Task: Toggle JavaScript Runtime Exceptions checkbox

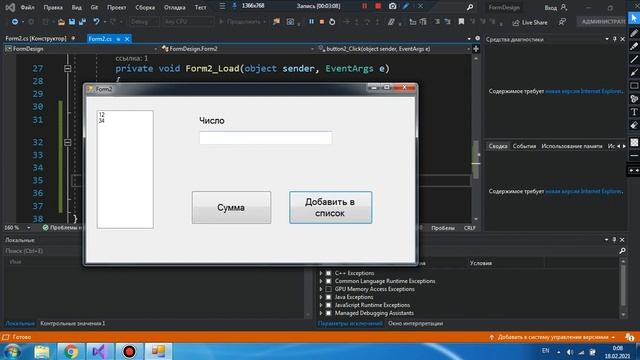Action: point(329,305)
